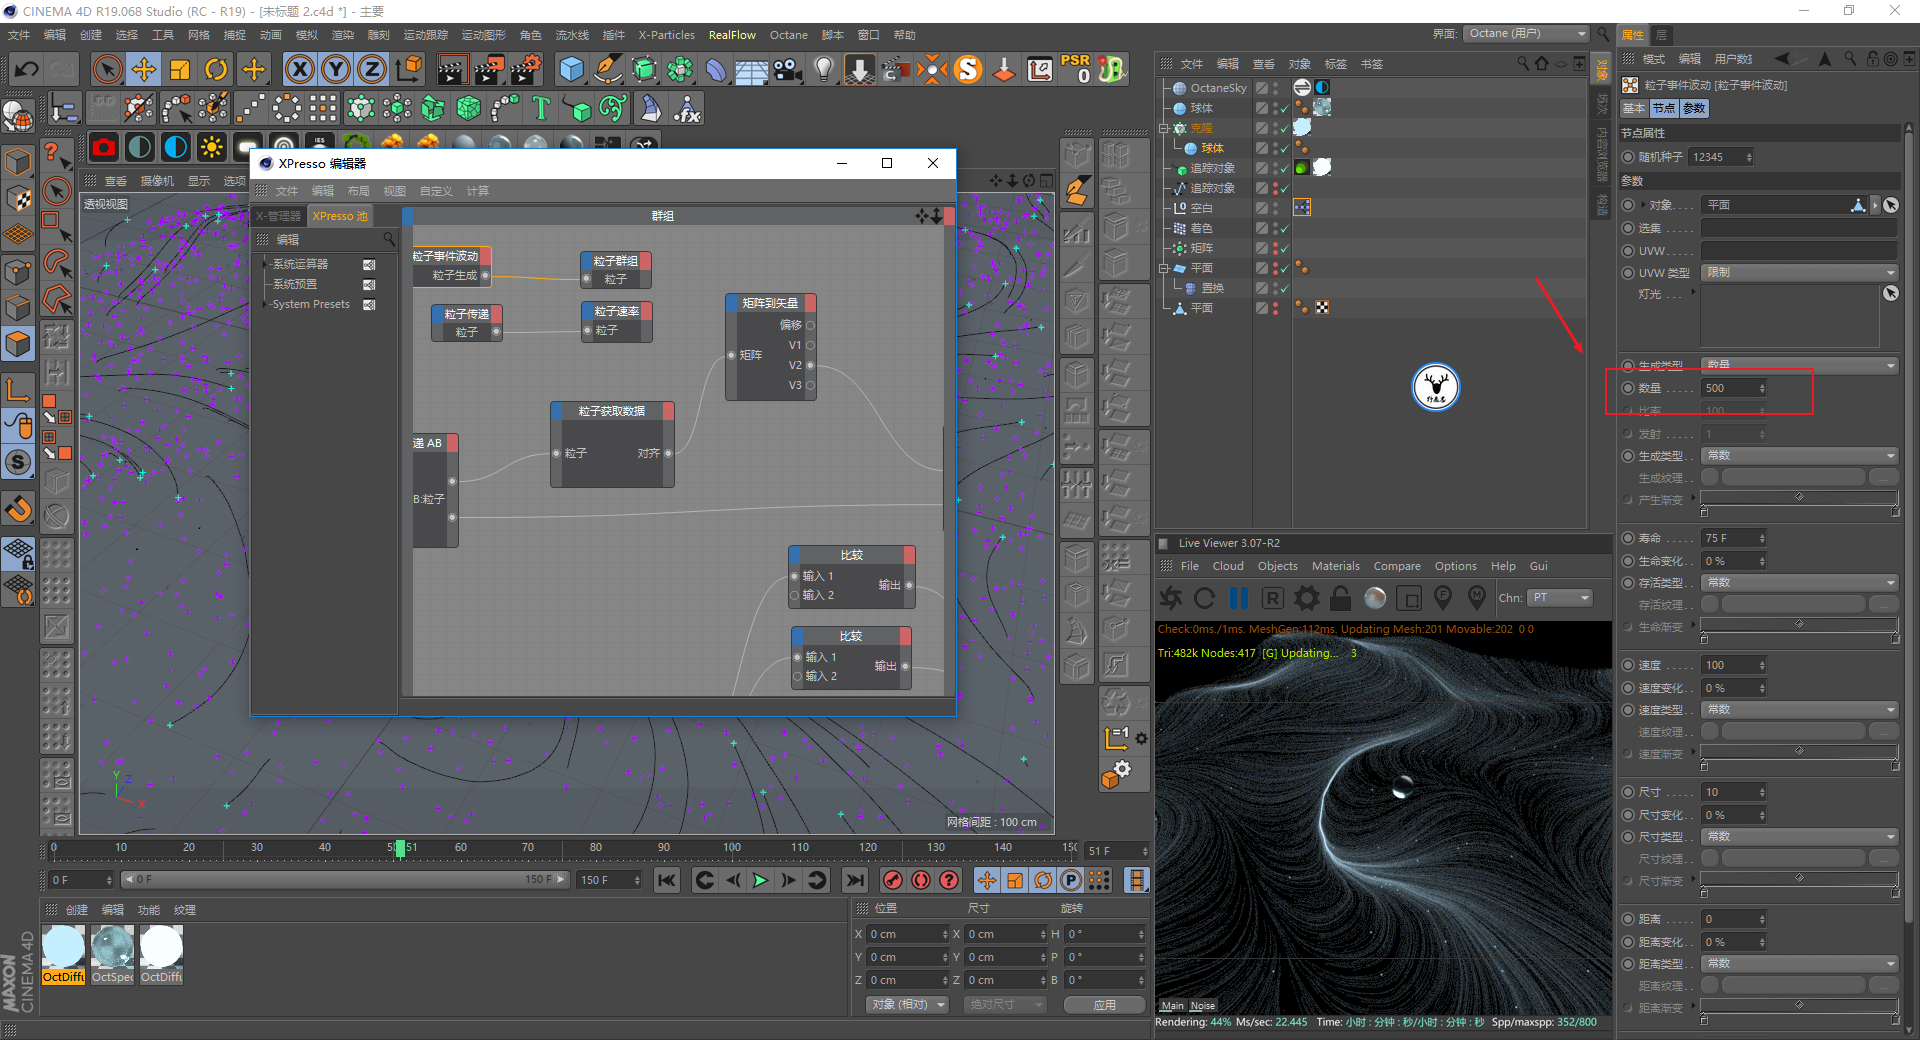This screenshot has width=1920, height=1040.
Task: Click the Render View clapperboard icon
Action: click(452, 69)
